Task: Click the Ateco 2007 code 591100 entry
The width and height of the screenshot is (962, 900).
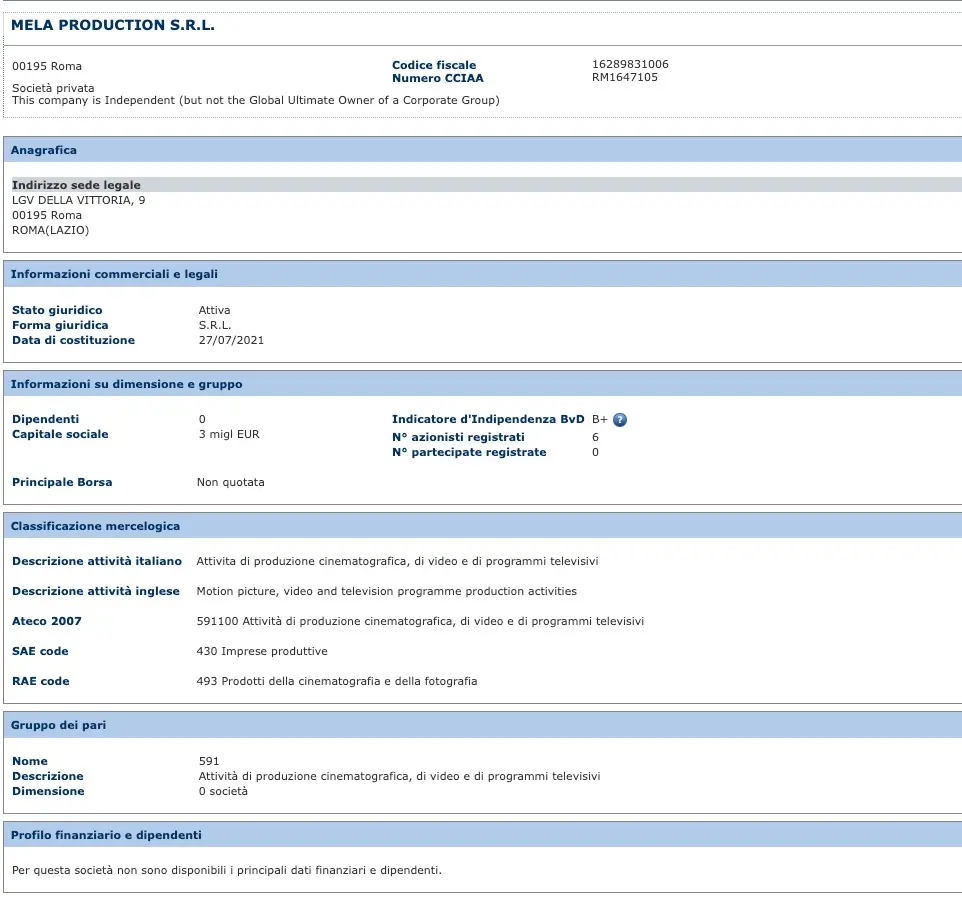Action: point(420,621)
